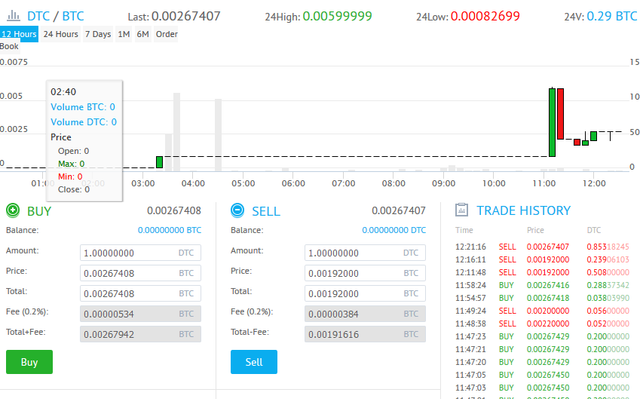Click the 11:47:05 trade timestamp
Screen dimensions: 640x399
[x=471, y=375]
